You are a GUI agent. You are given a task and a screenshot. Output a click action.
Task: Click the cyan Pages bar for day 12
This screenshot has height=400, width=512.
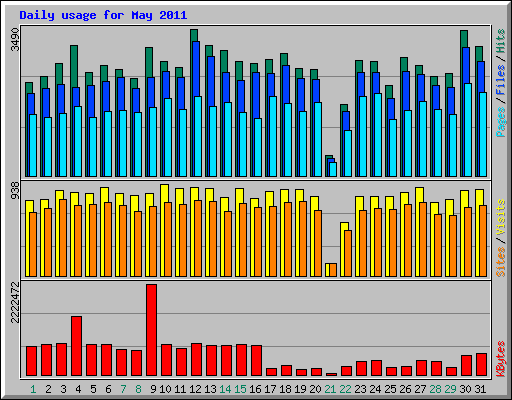tap(198, 137)
